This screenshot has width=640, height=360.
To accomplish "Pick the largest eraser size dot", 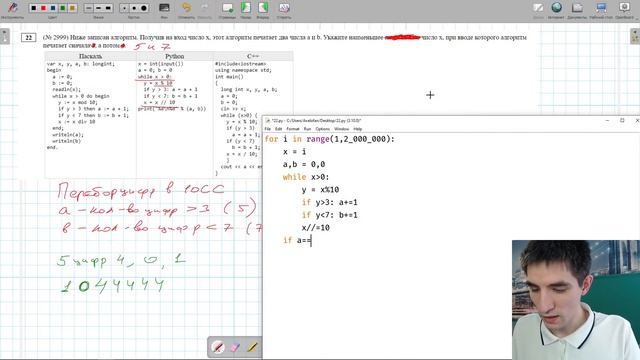I will tap(144, 8).
